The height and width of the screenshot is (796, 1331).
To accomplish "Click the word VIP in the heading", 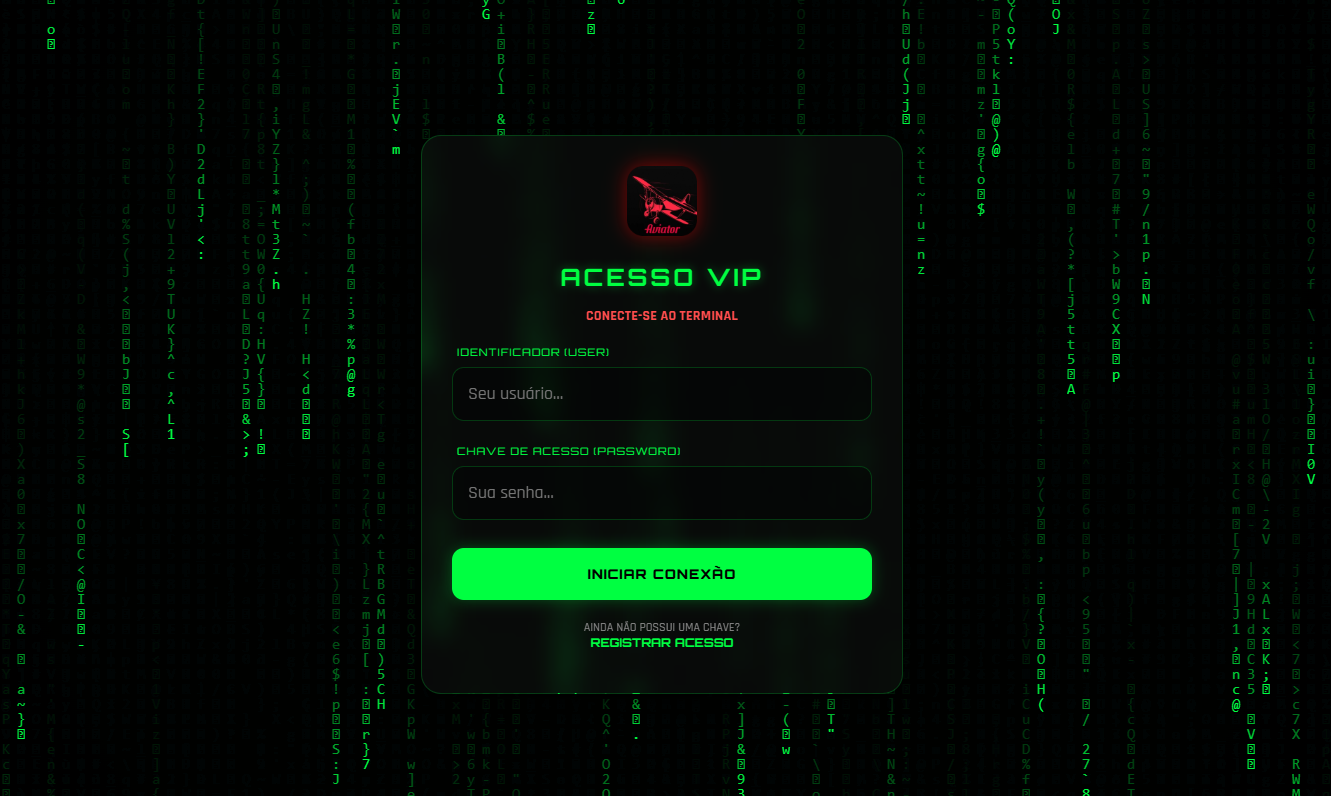I will 734,277.
